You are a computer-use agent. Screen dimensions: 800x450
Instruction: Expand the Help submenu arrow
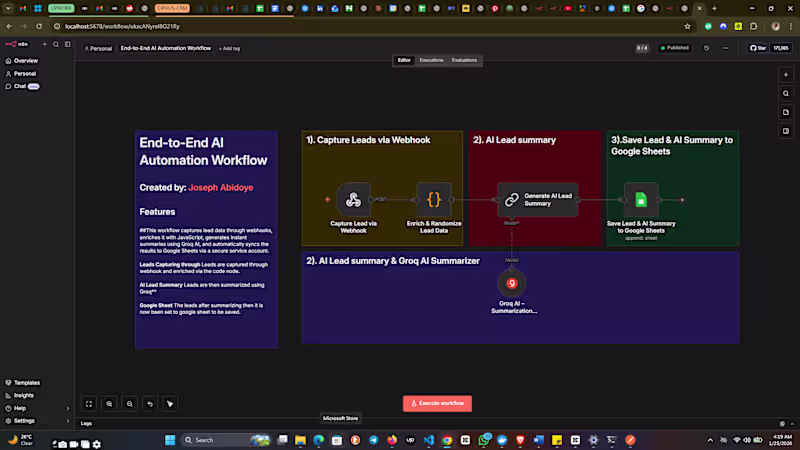pos(68,408)
